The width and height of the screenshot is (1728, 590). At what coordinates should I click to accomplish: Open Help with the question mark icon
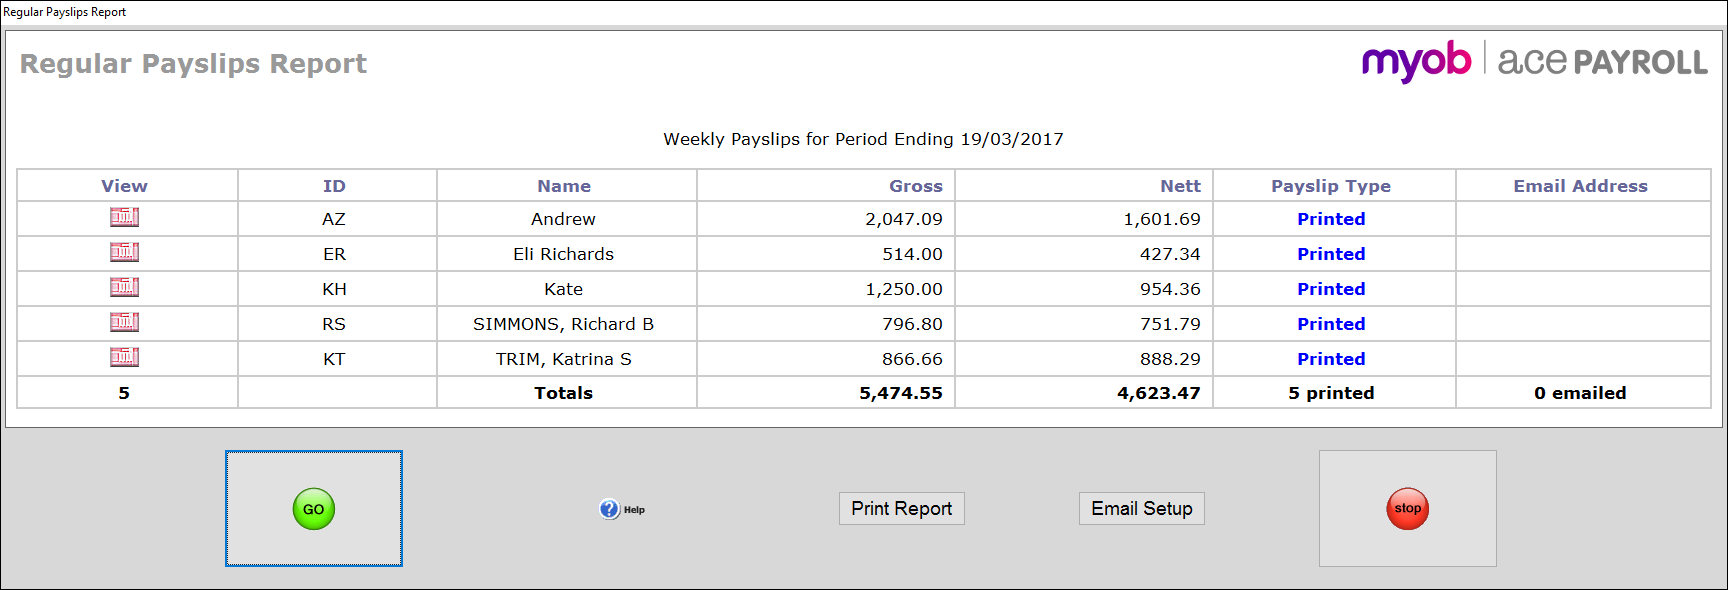coord(611,509)
